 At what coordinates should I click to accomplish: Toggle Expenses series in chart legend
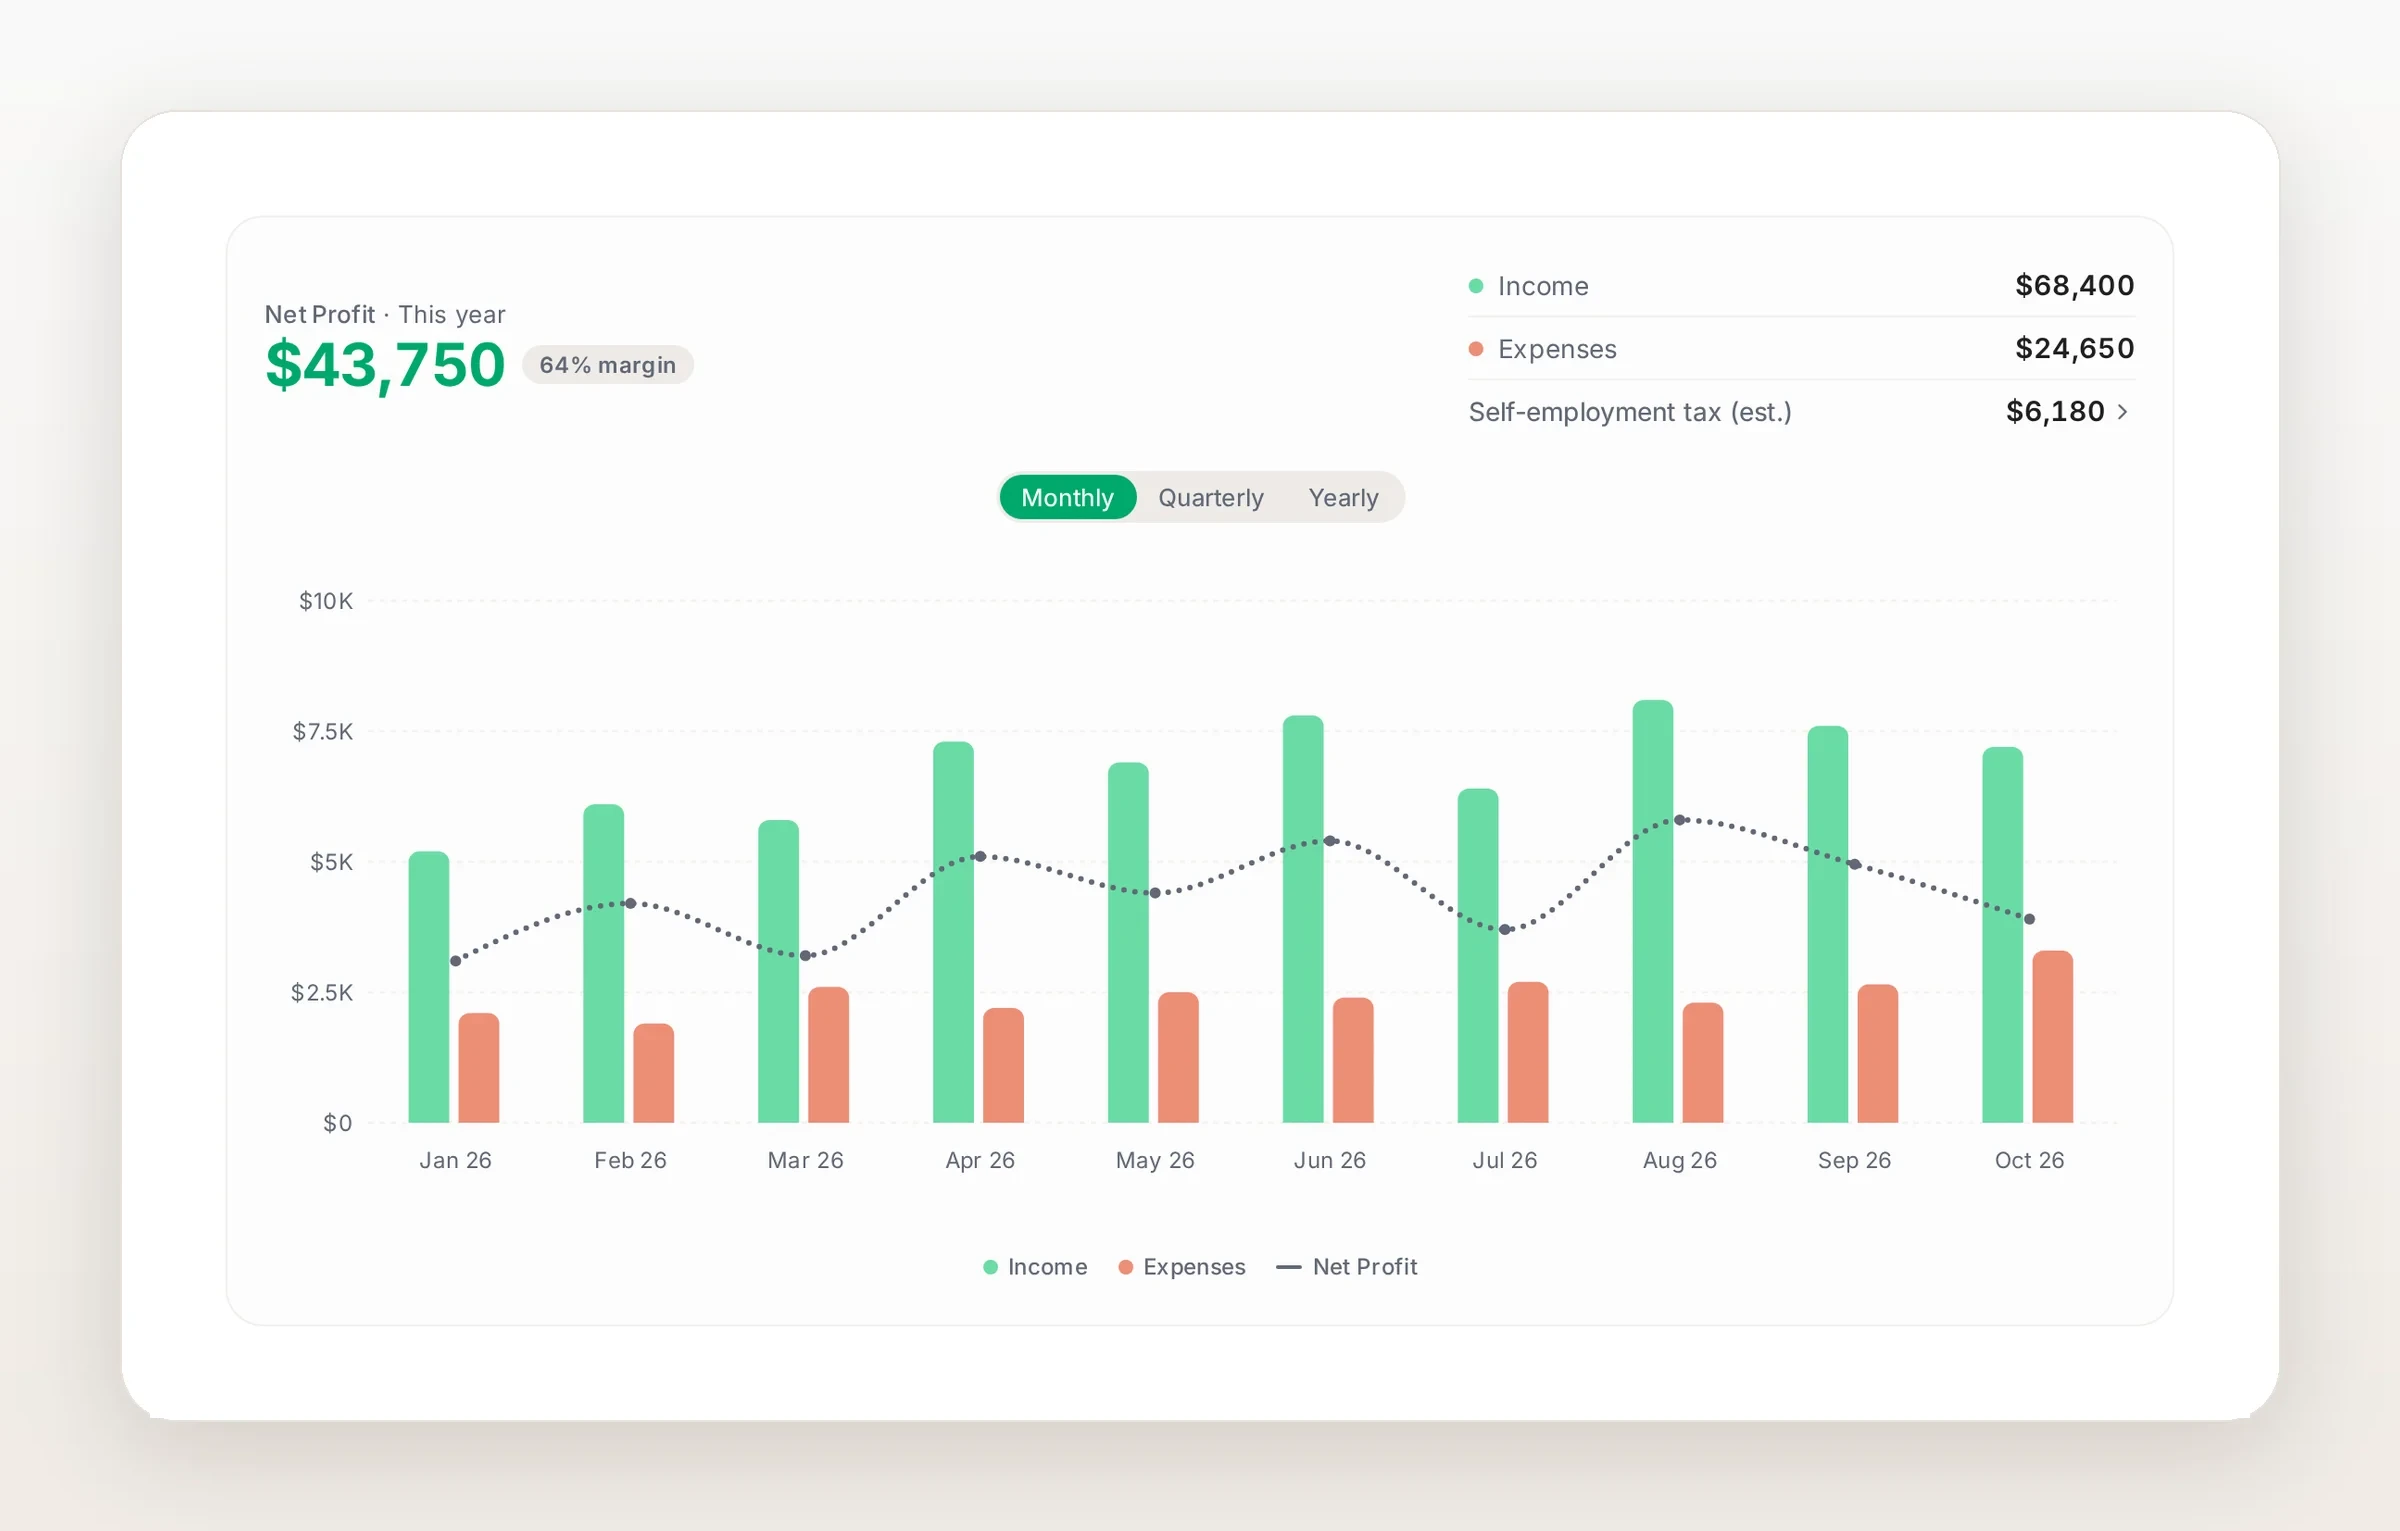[x=1182, y=1266]
